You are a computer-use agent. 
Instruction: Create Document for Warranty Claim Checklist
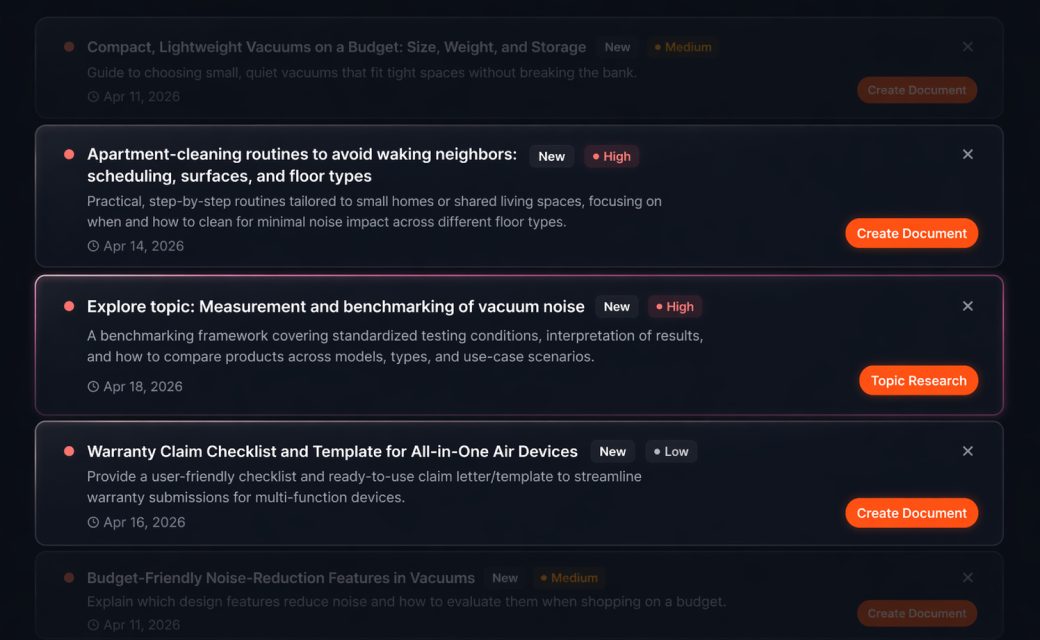pos(911,513)
